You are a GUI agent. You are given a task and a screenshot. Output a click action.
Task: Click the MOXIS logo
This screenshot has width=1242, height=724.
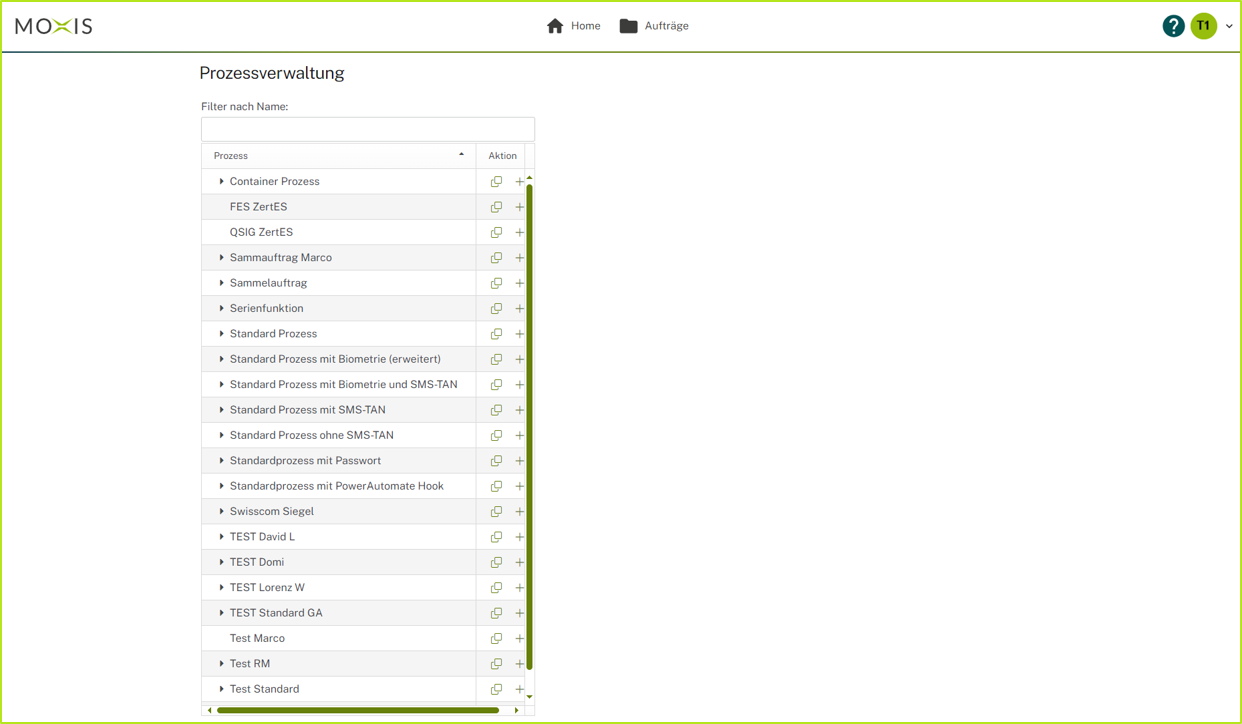point(54,26)
